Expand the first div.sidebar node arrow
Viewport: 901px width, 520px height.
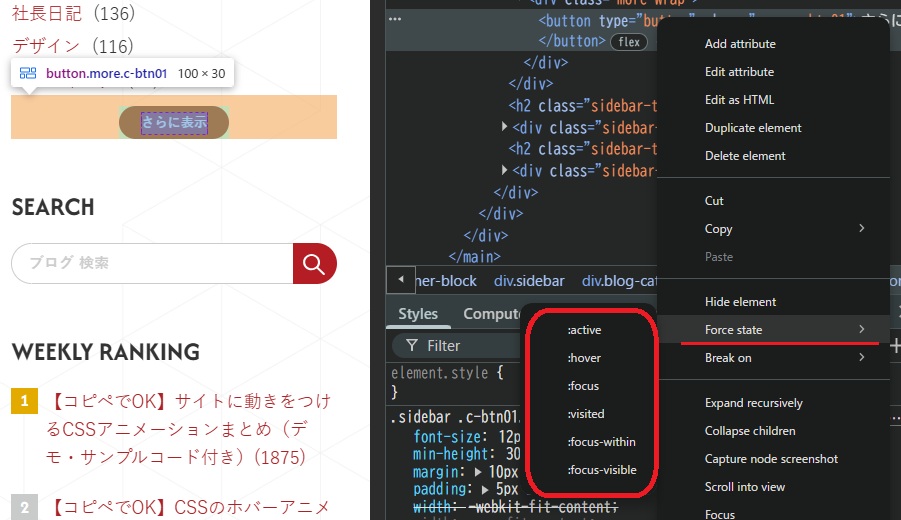tap(504, 126)
